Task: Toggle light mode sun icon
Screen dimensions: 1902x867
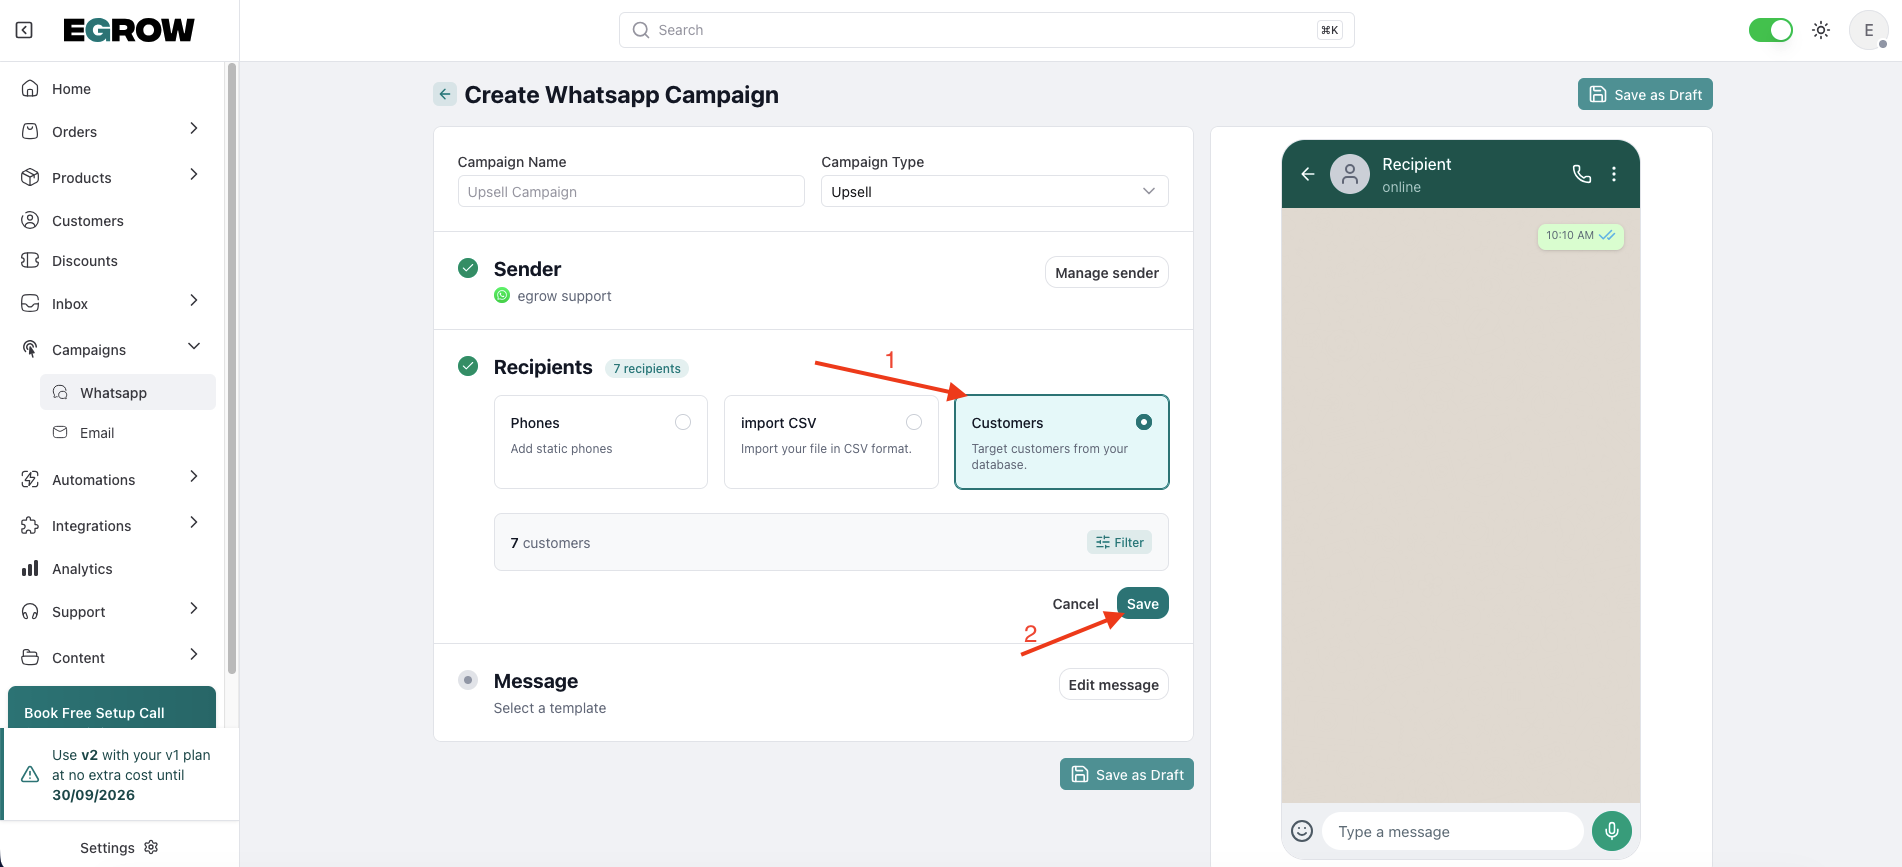Action: (x=1821, y=30)
